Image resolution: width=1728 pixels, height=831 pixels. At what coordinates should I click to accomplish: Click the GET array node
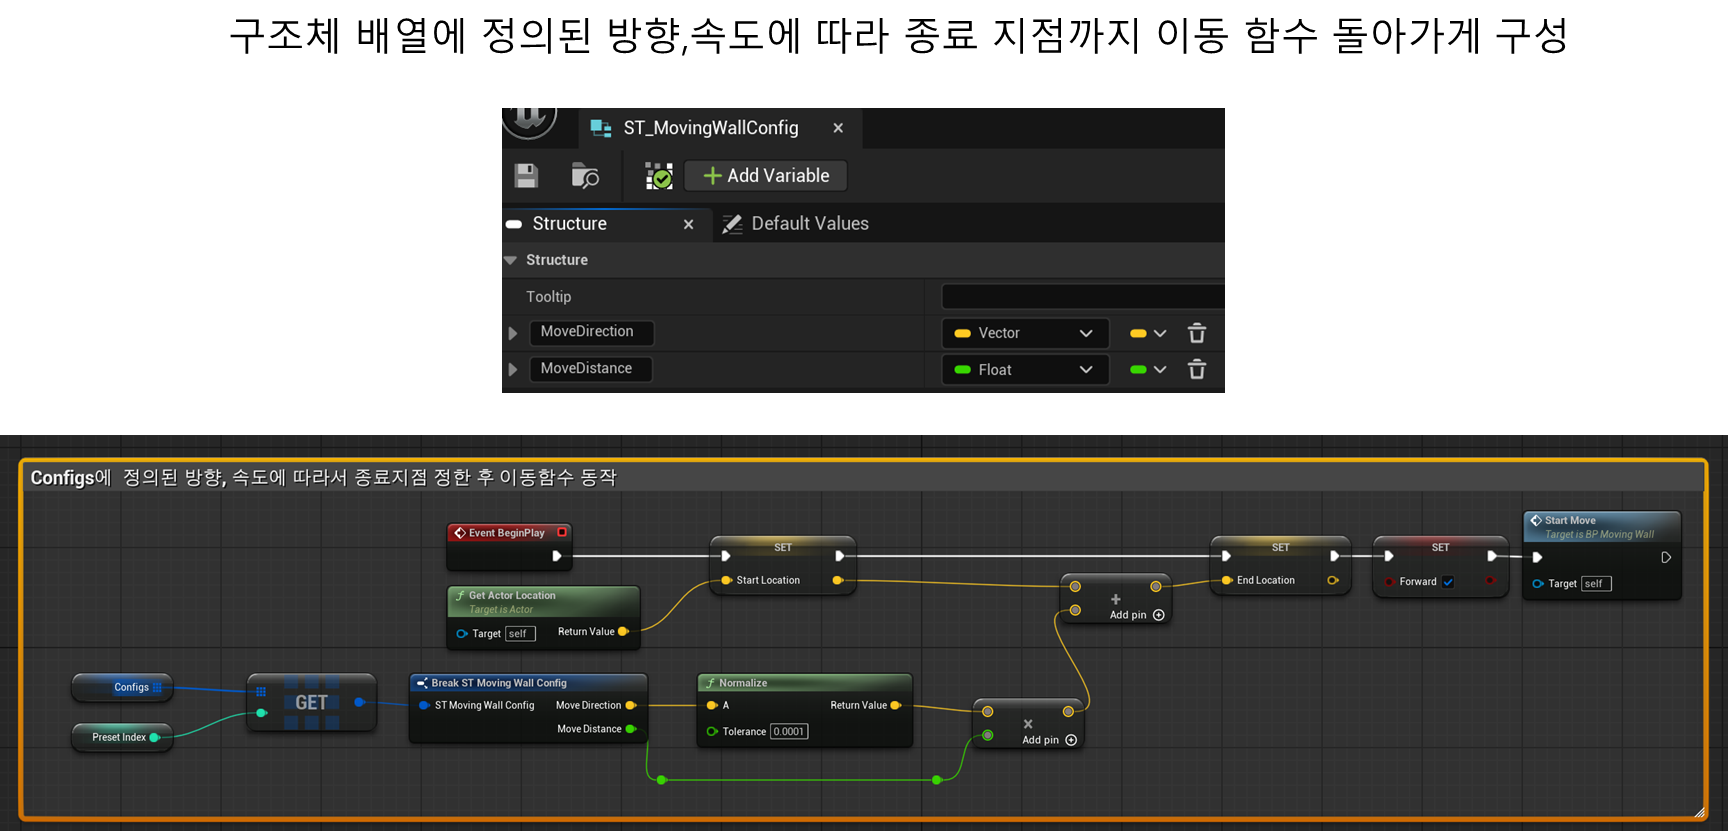pyautogui.click(x=312, y=703)
